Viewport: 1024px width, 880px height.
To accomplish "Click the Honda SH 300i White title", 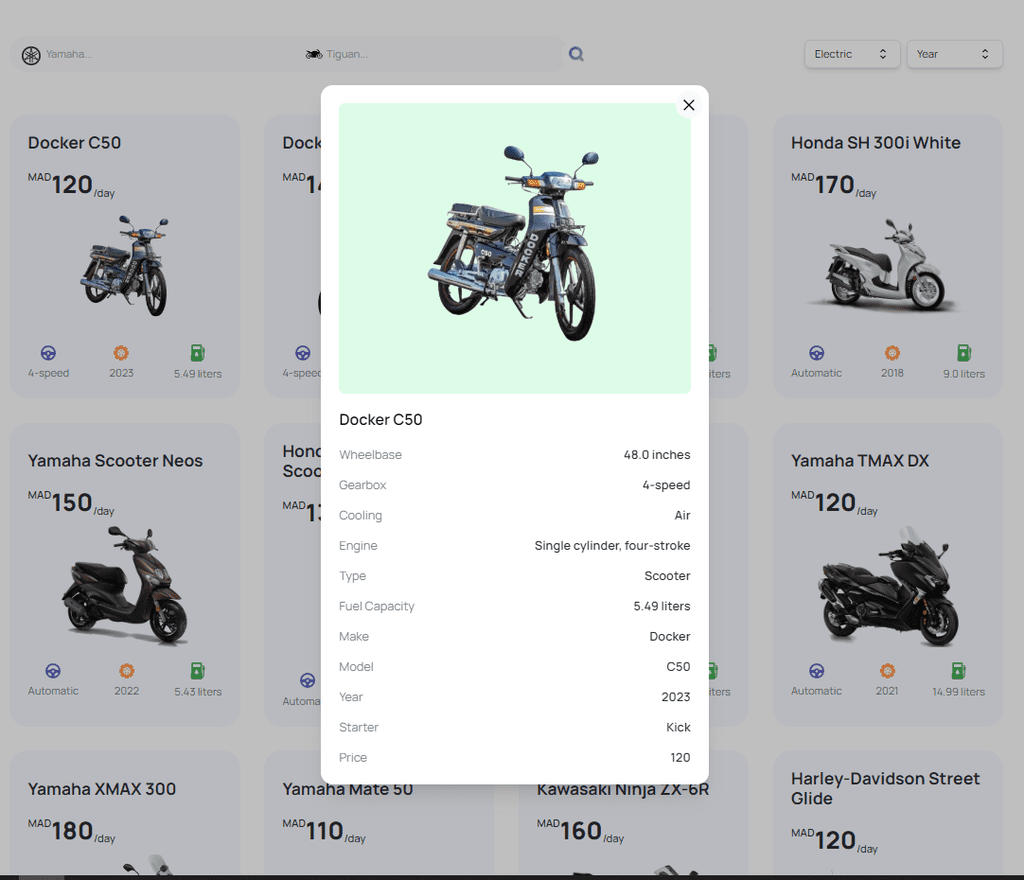I will 875,143.
